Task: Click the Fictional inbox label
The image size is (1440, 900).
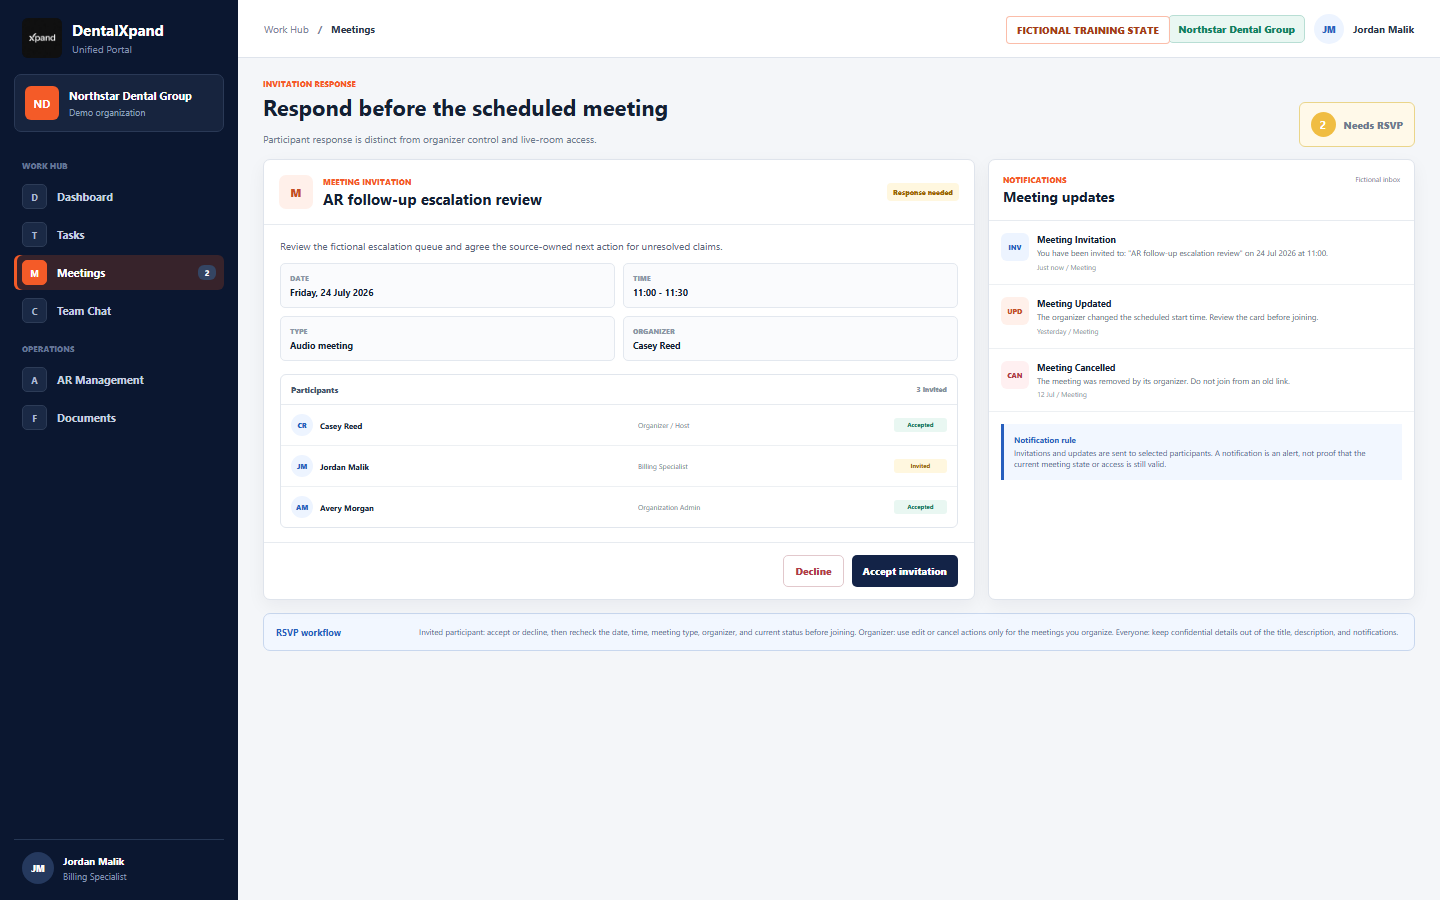Action: [x=1377, y=180]
